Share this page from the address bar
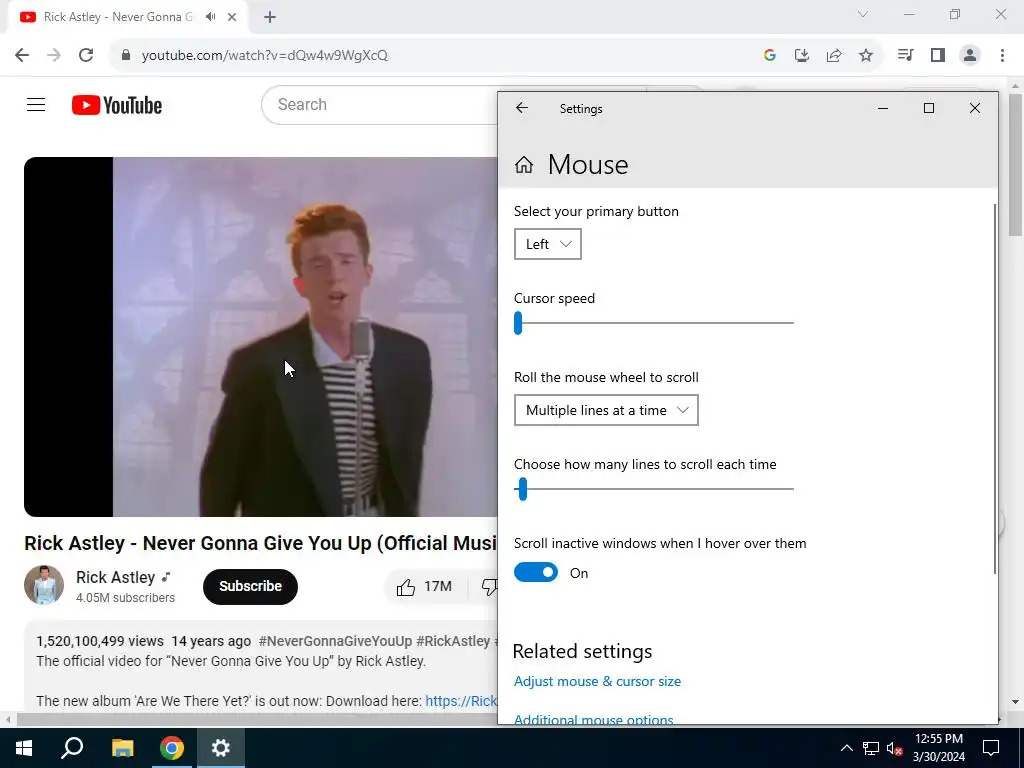This screenshot has height=768, width=1024. pos(834,56)
